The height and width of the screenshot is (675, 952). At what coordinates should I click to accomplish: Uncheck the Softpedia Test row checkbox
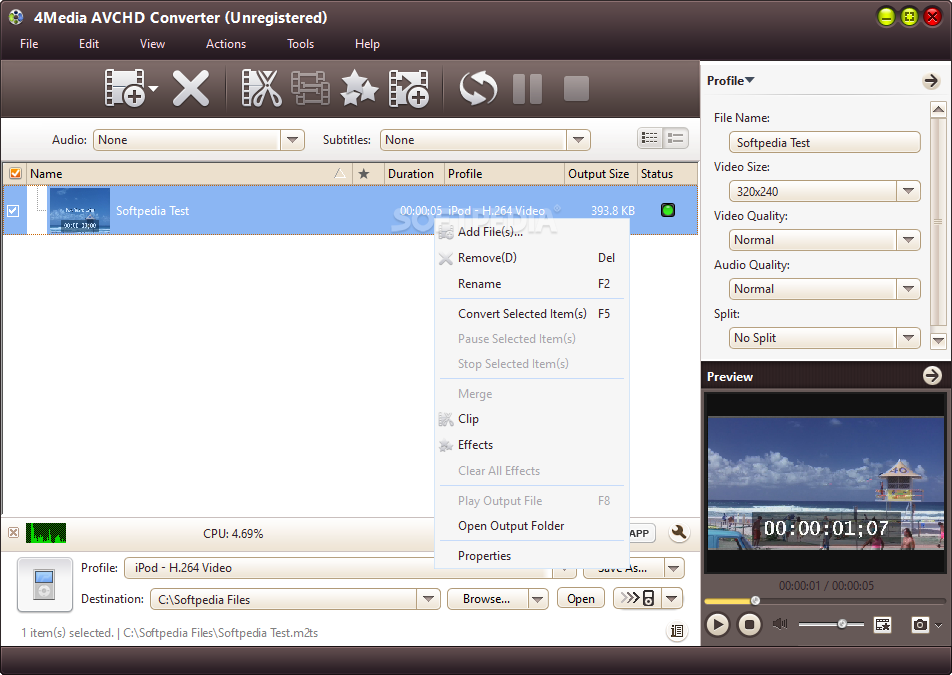pos(13,211)
